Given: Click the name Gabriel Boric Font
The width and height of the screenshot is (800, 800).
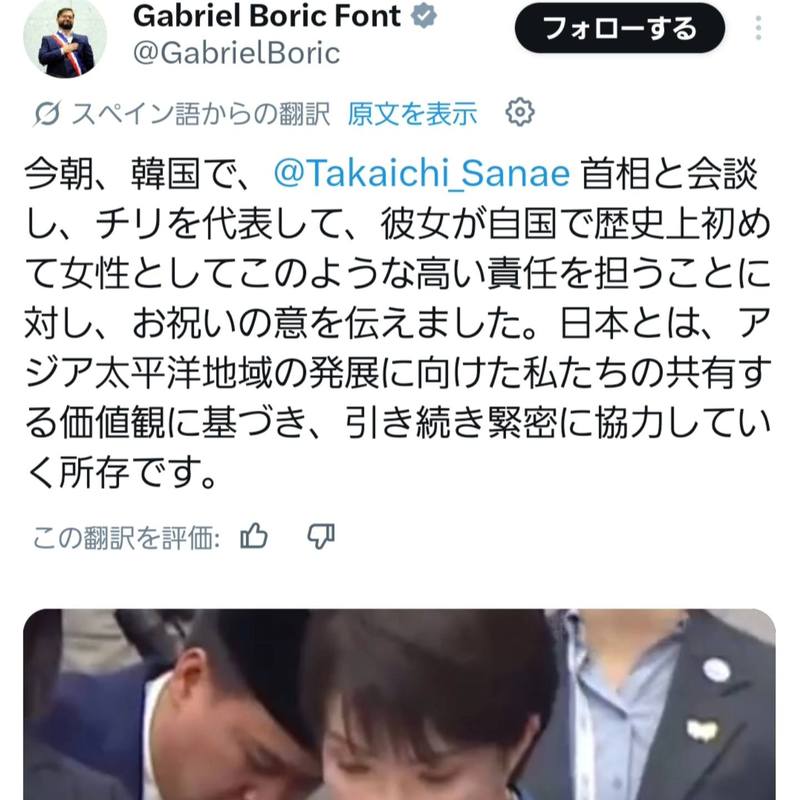Looking at the screenshot, I should pyautogui.click(x=266, y=16).
